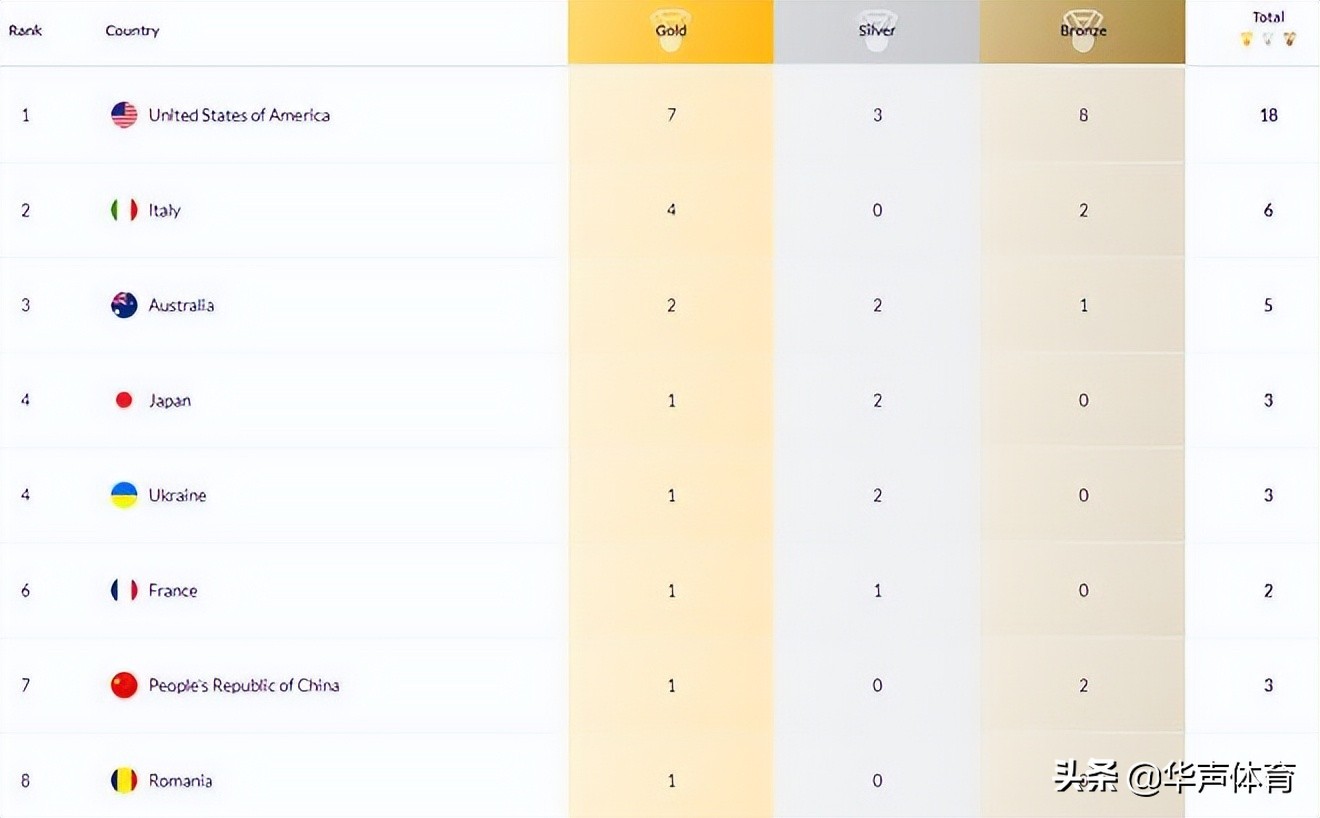Click the Japan flag icon
1320x818 pixels.
(124, 400)
